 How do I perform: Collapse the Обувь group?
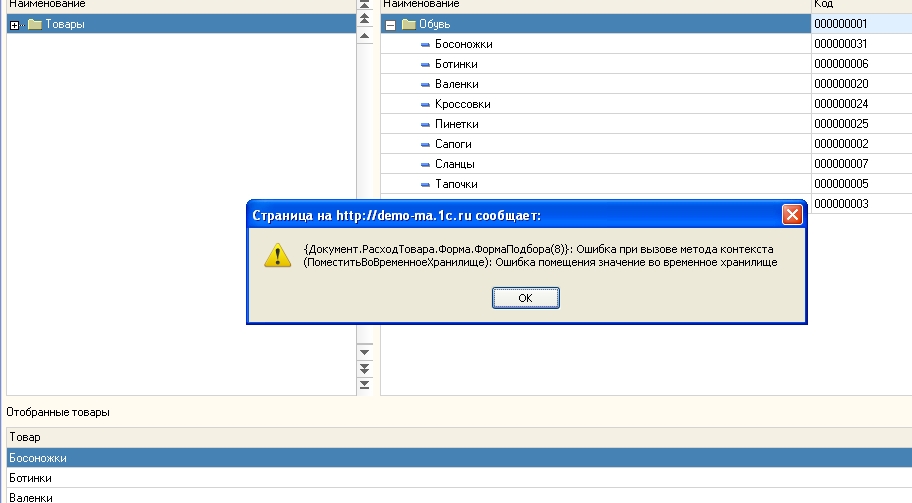tap(391, 24)
